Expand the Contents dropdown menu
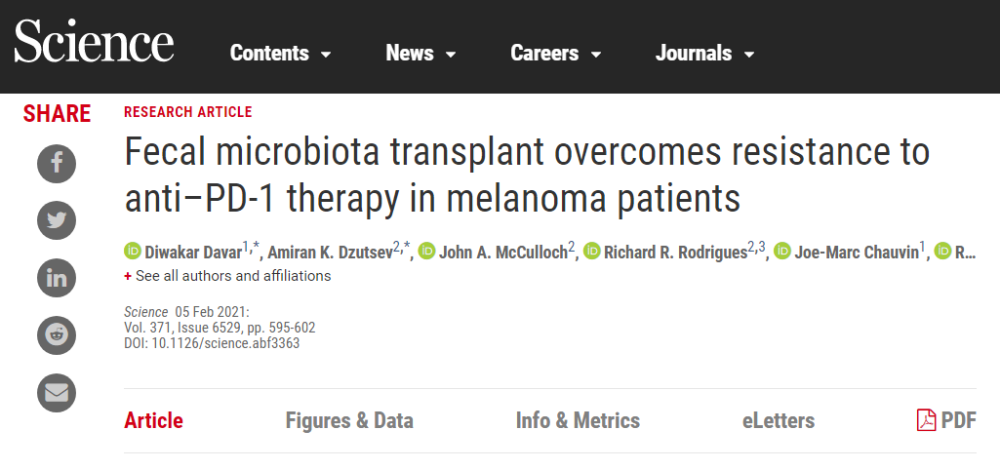This screenshot has height=469, width=1000. tap(280, 53)
